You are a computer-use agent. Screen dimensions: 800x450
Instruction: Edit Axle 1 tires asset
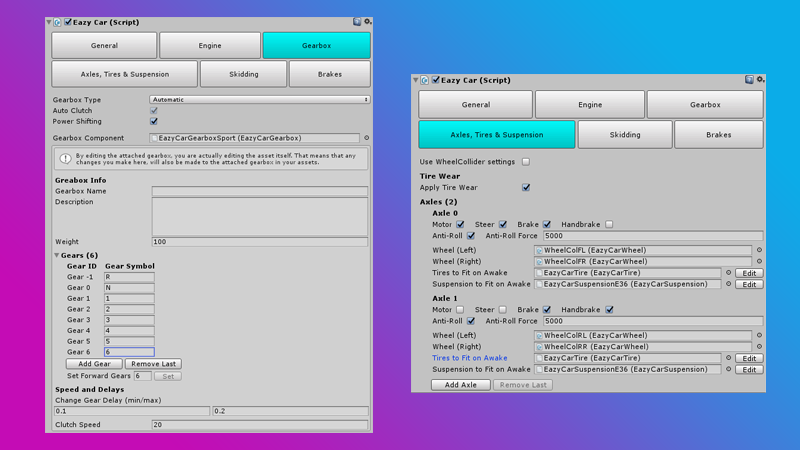[749, 358]
